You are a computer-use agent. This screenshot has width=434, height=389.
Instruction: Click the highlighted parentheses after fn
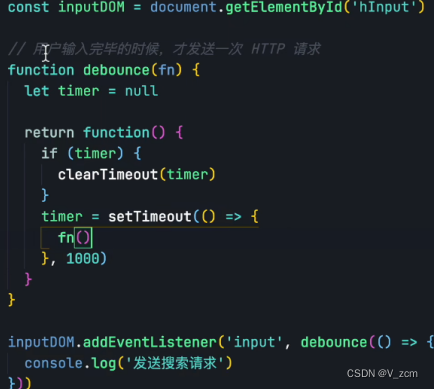tap(83, 238)
